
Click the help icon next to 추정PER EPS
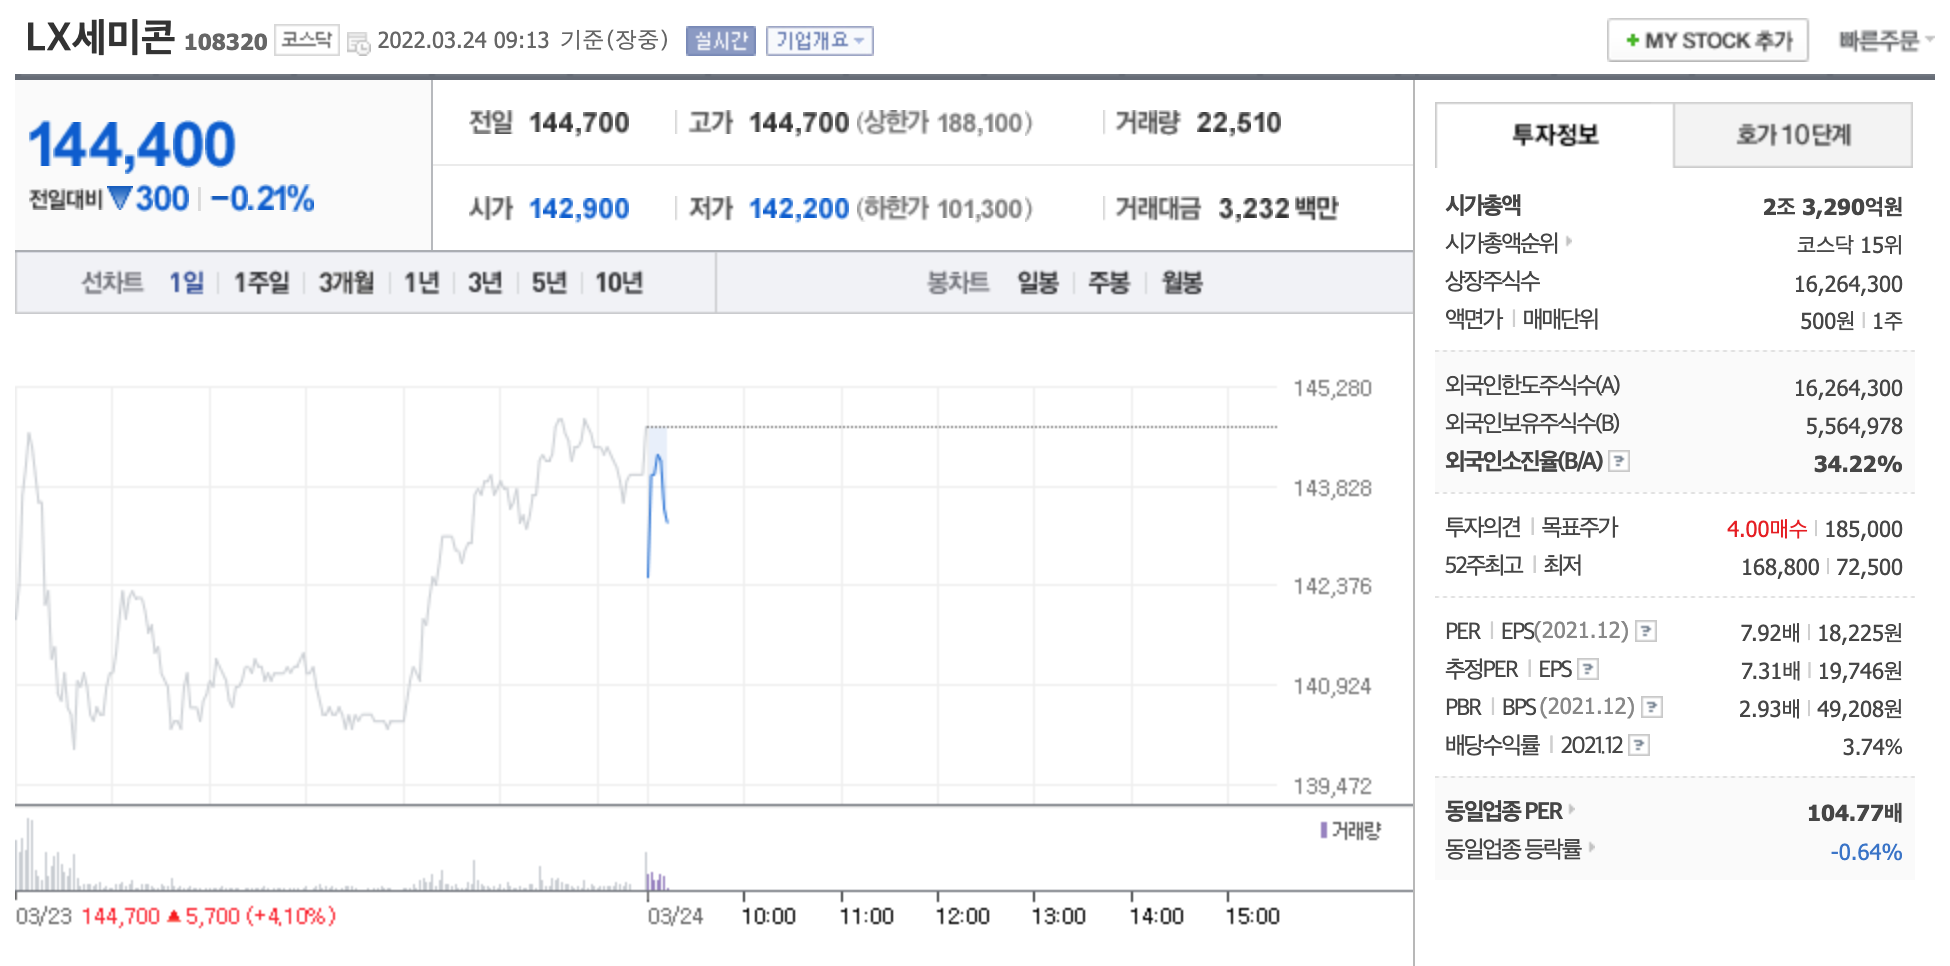[1588, 669]
